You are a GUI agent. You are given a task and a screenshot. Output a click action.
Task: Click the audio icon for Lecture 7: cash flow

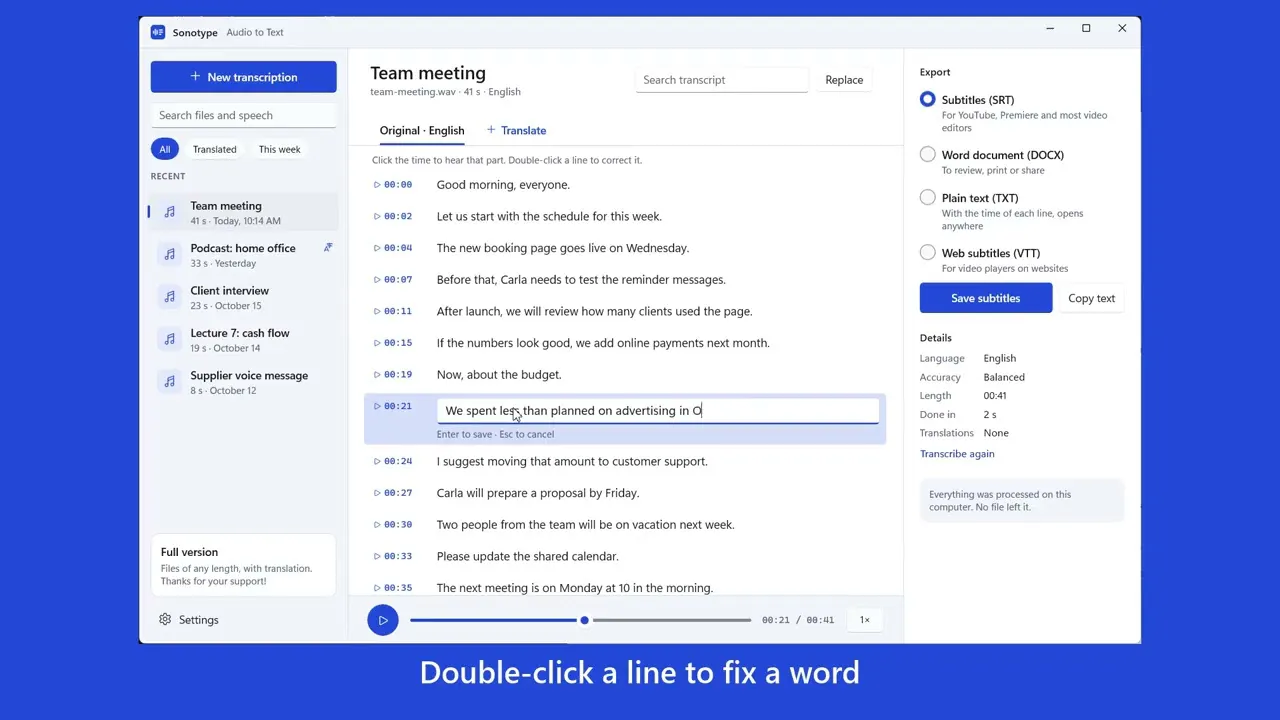click(169, 340)
